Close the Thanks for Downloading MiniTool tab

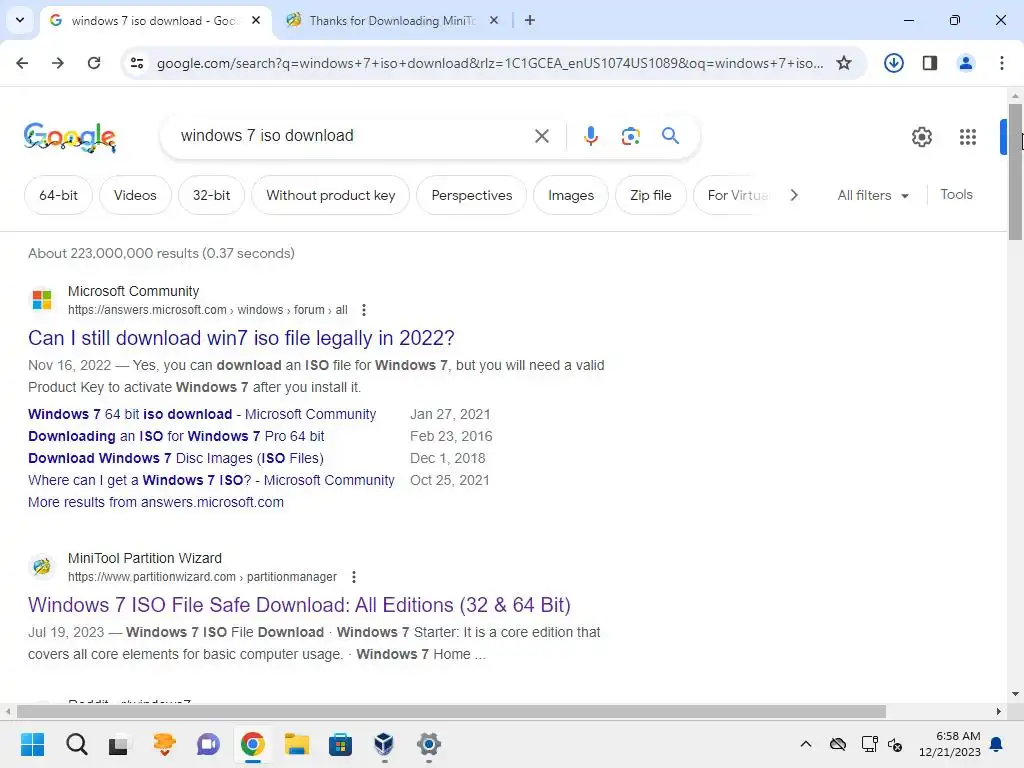tap(494, 20)
